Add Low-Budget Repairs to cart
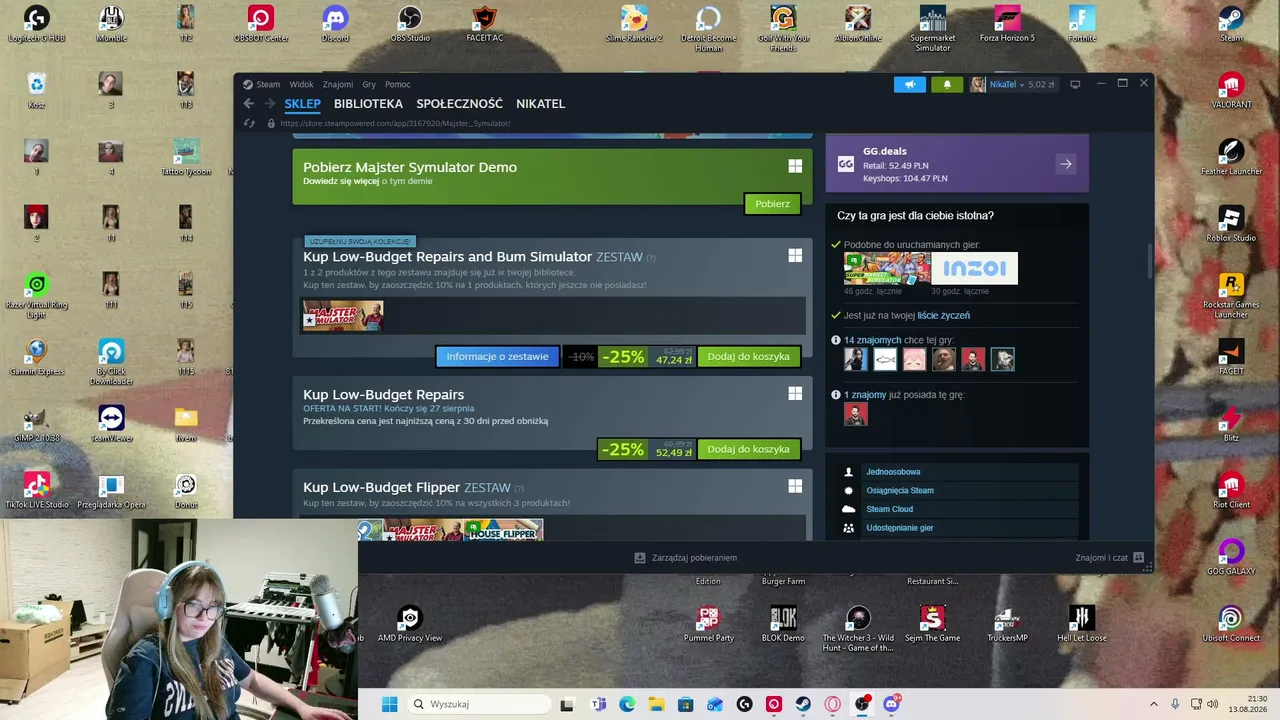The width and height of the screenshot is (1280, 720). (x=748, y=450)
